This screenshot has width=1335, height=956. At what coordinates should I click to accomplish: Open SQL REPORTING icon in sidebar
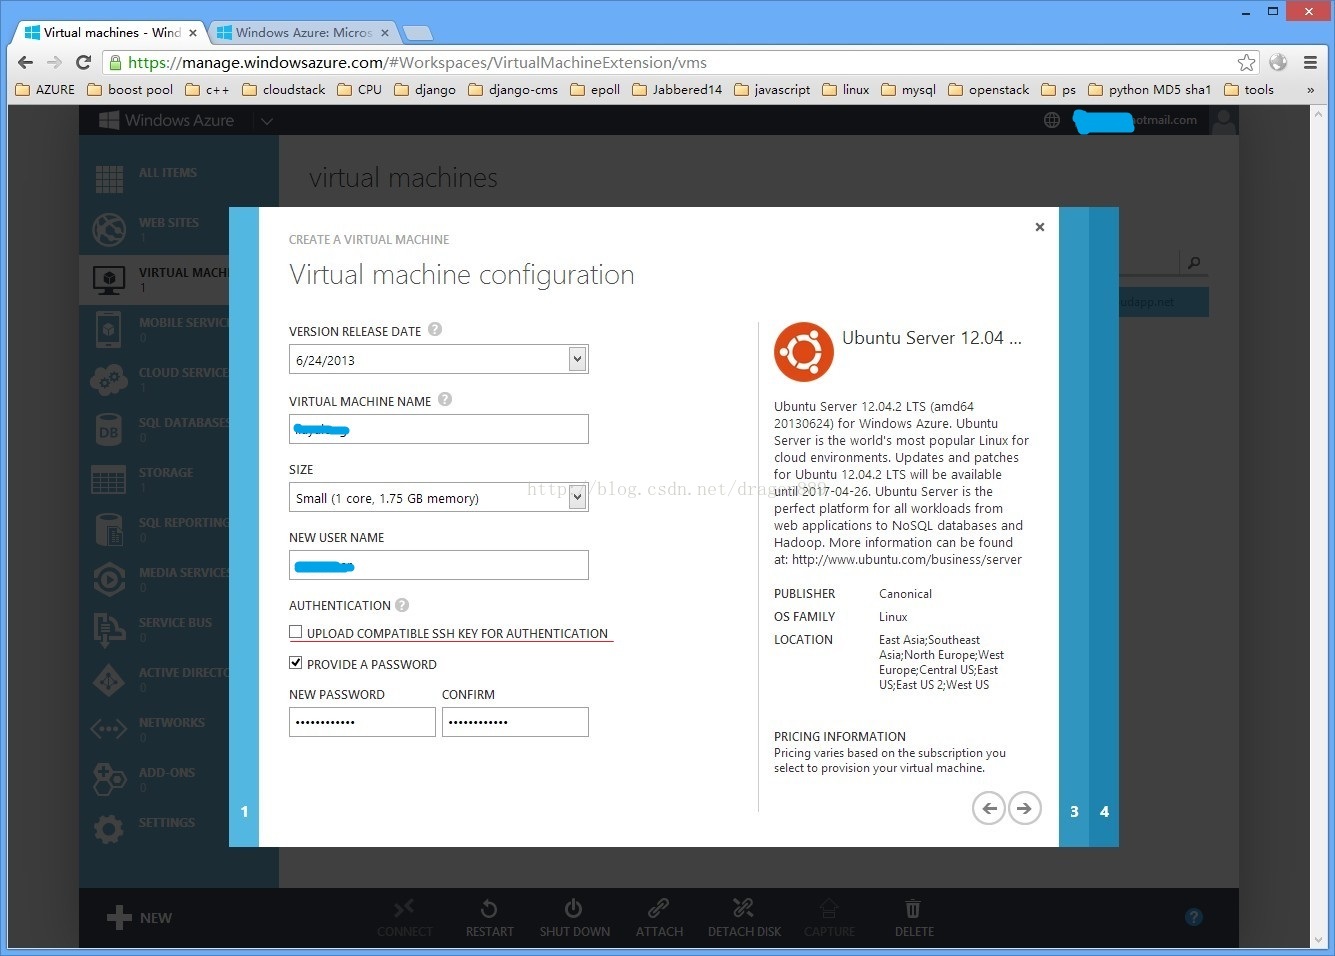pyautogui.click(x=109, y=530)
